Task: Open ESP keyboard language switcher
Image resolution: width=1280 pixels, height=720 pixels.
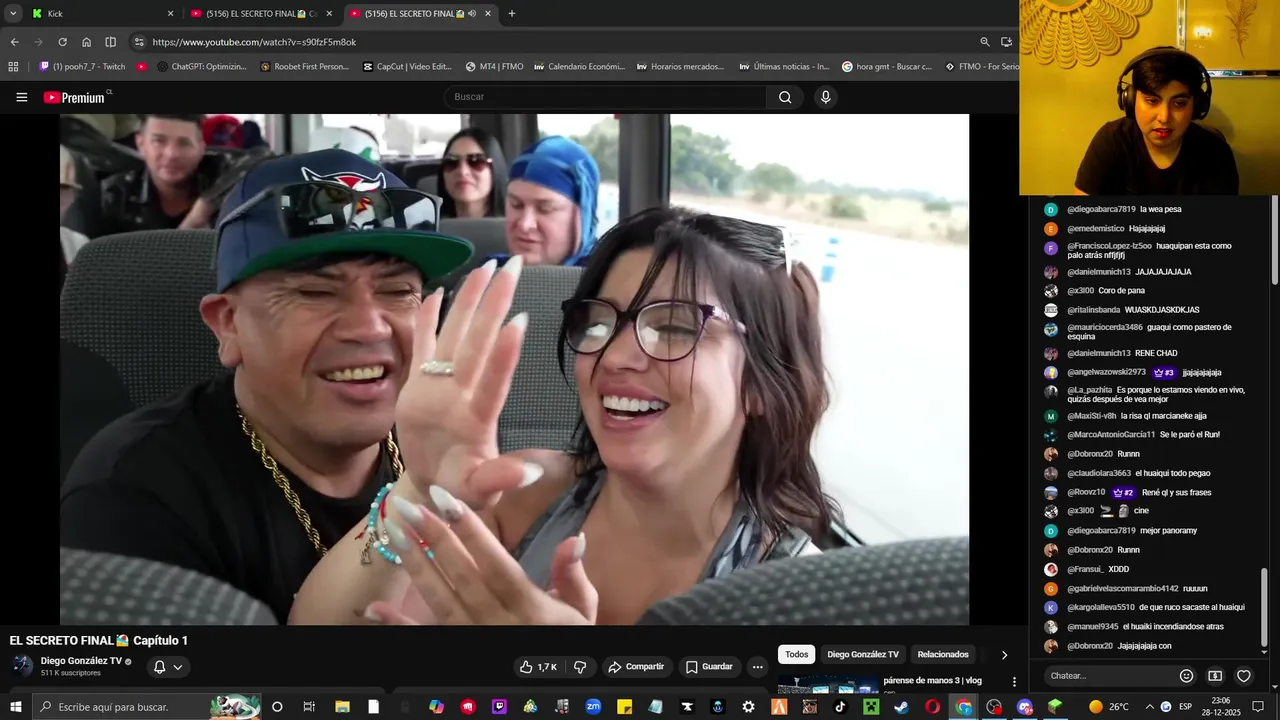Action: (1186, 707)
